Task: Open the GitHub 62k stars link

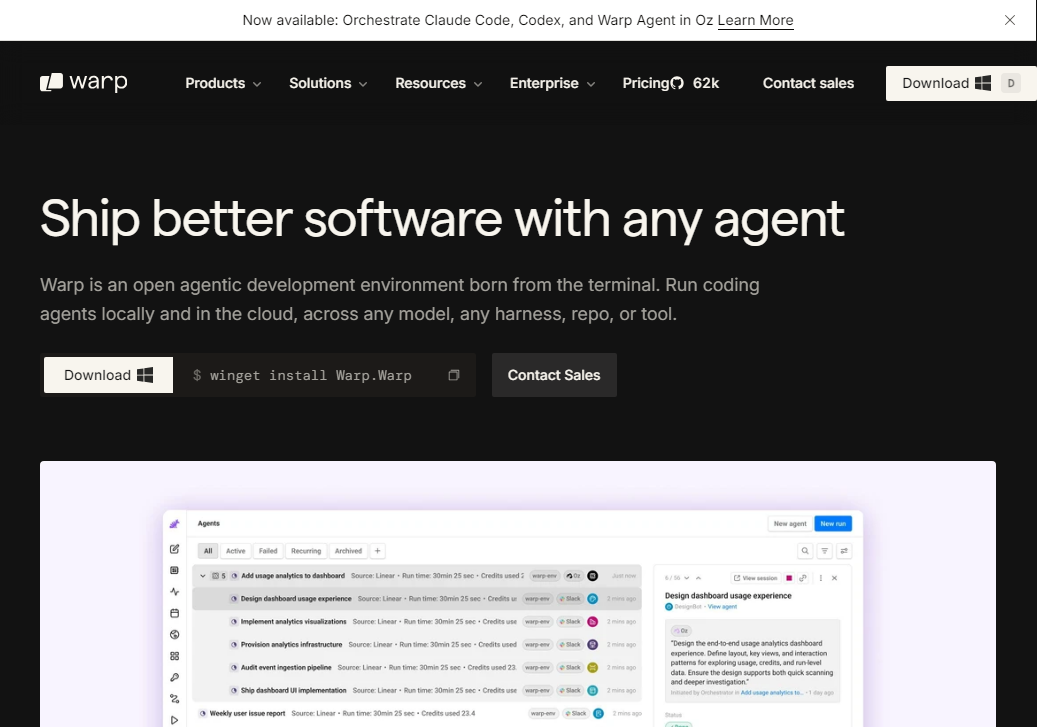Action: coord(695,83)
